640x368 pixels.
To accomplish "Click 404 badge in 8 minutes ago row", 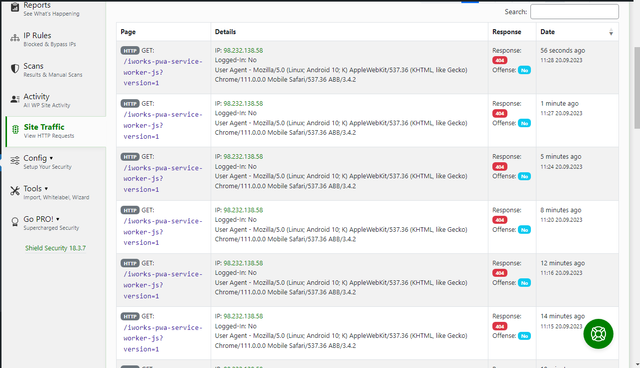I will [500, 220].
